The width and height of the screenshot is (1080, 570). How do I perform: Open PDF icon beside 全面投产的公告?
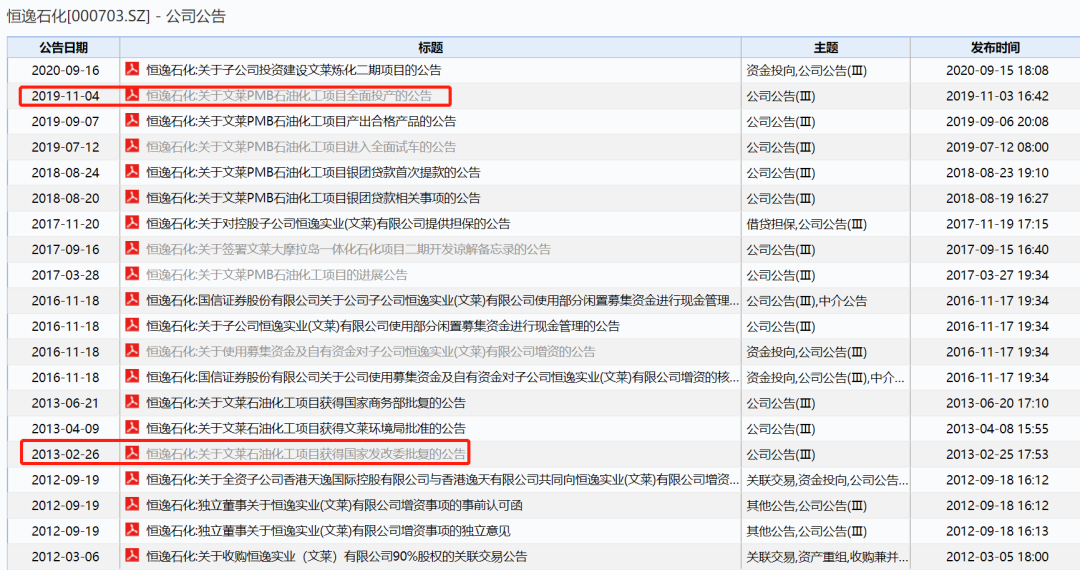[132, 95]
